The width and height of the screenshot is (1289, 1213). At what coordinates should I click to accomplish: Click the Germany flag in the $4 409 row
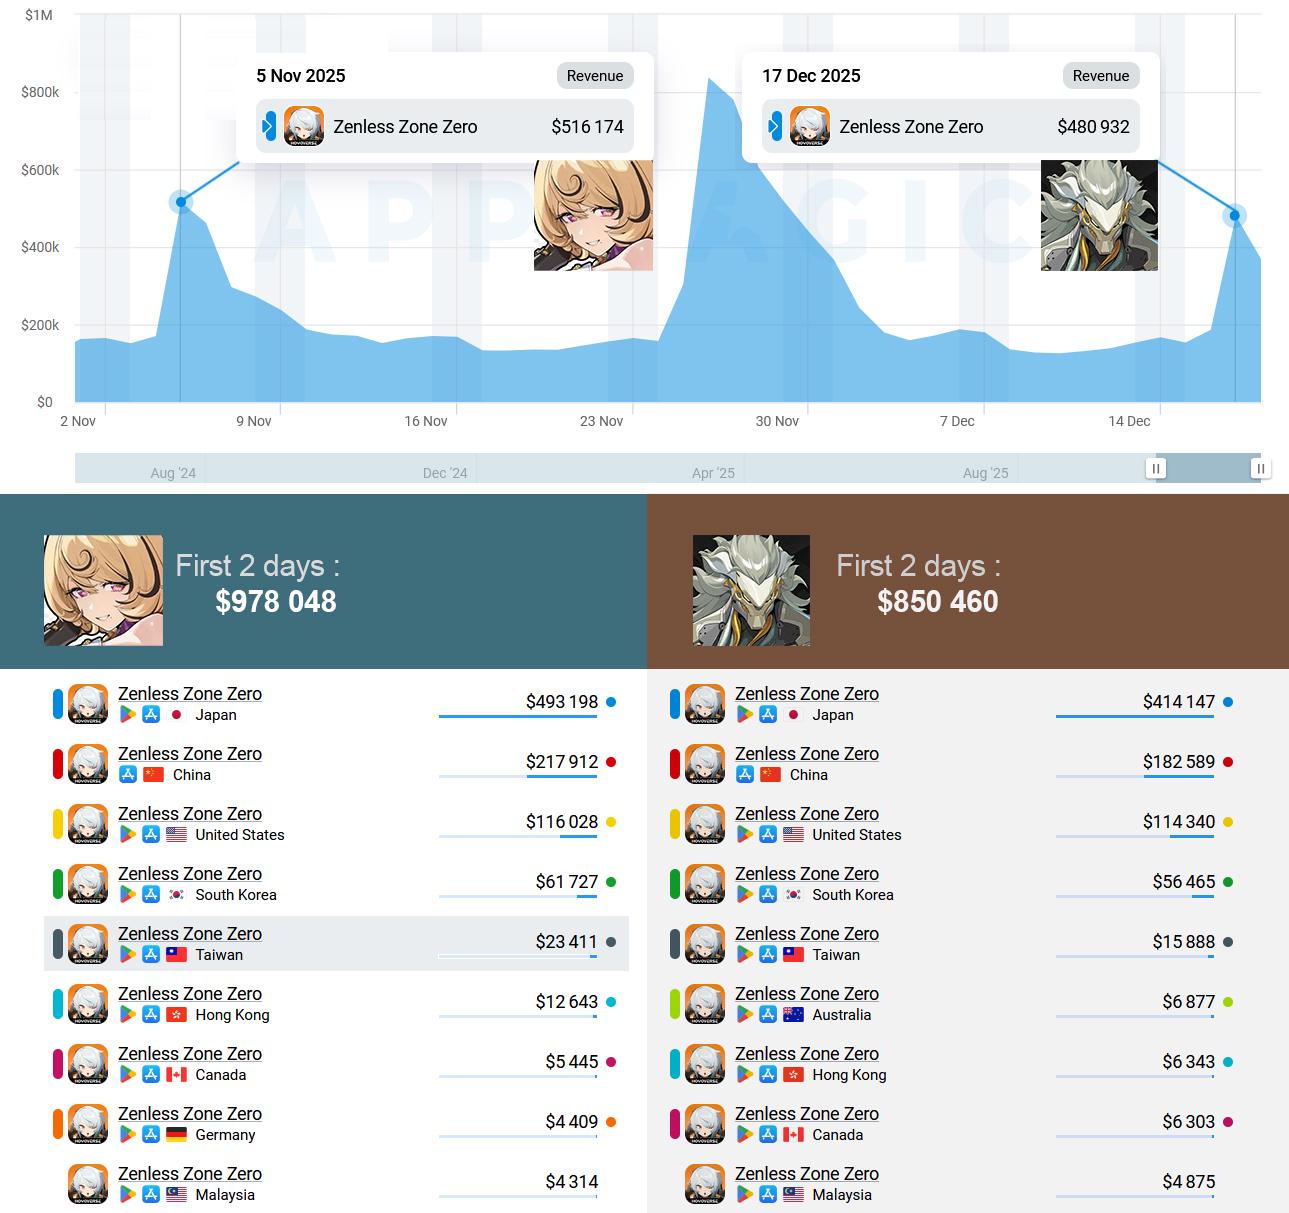pos(177,1135)
